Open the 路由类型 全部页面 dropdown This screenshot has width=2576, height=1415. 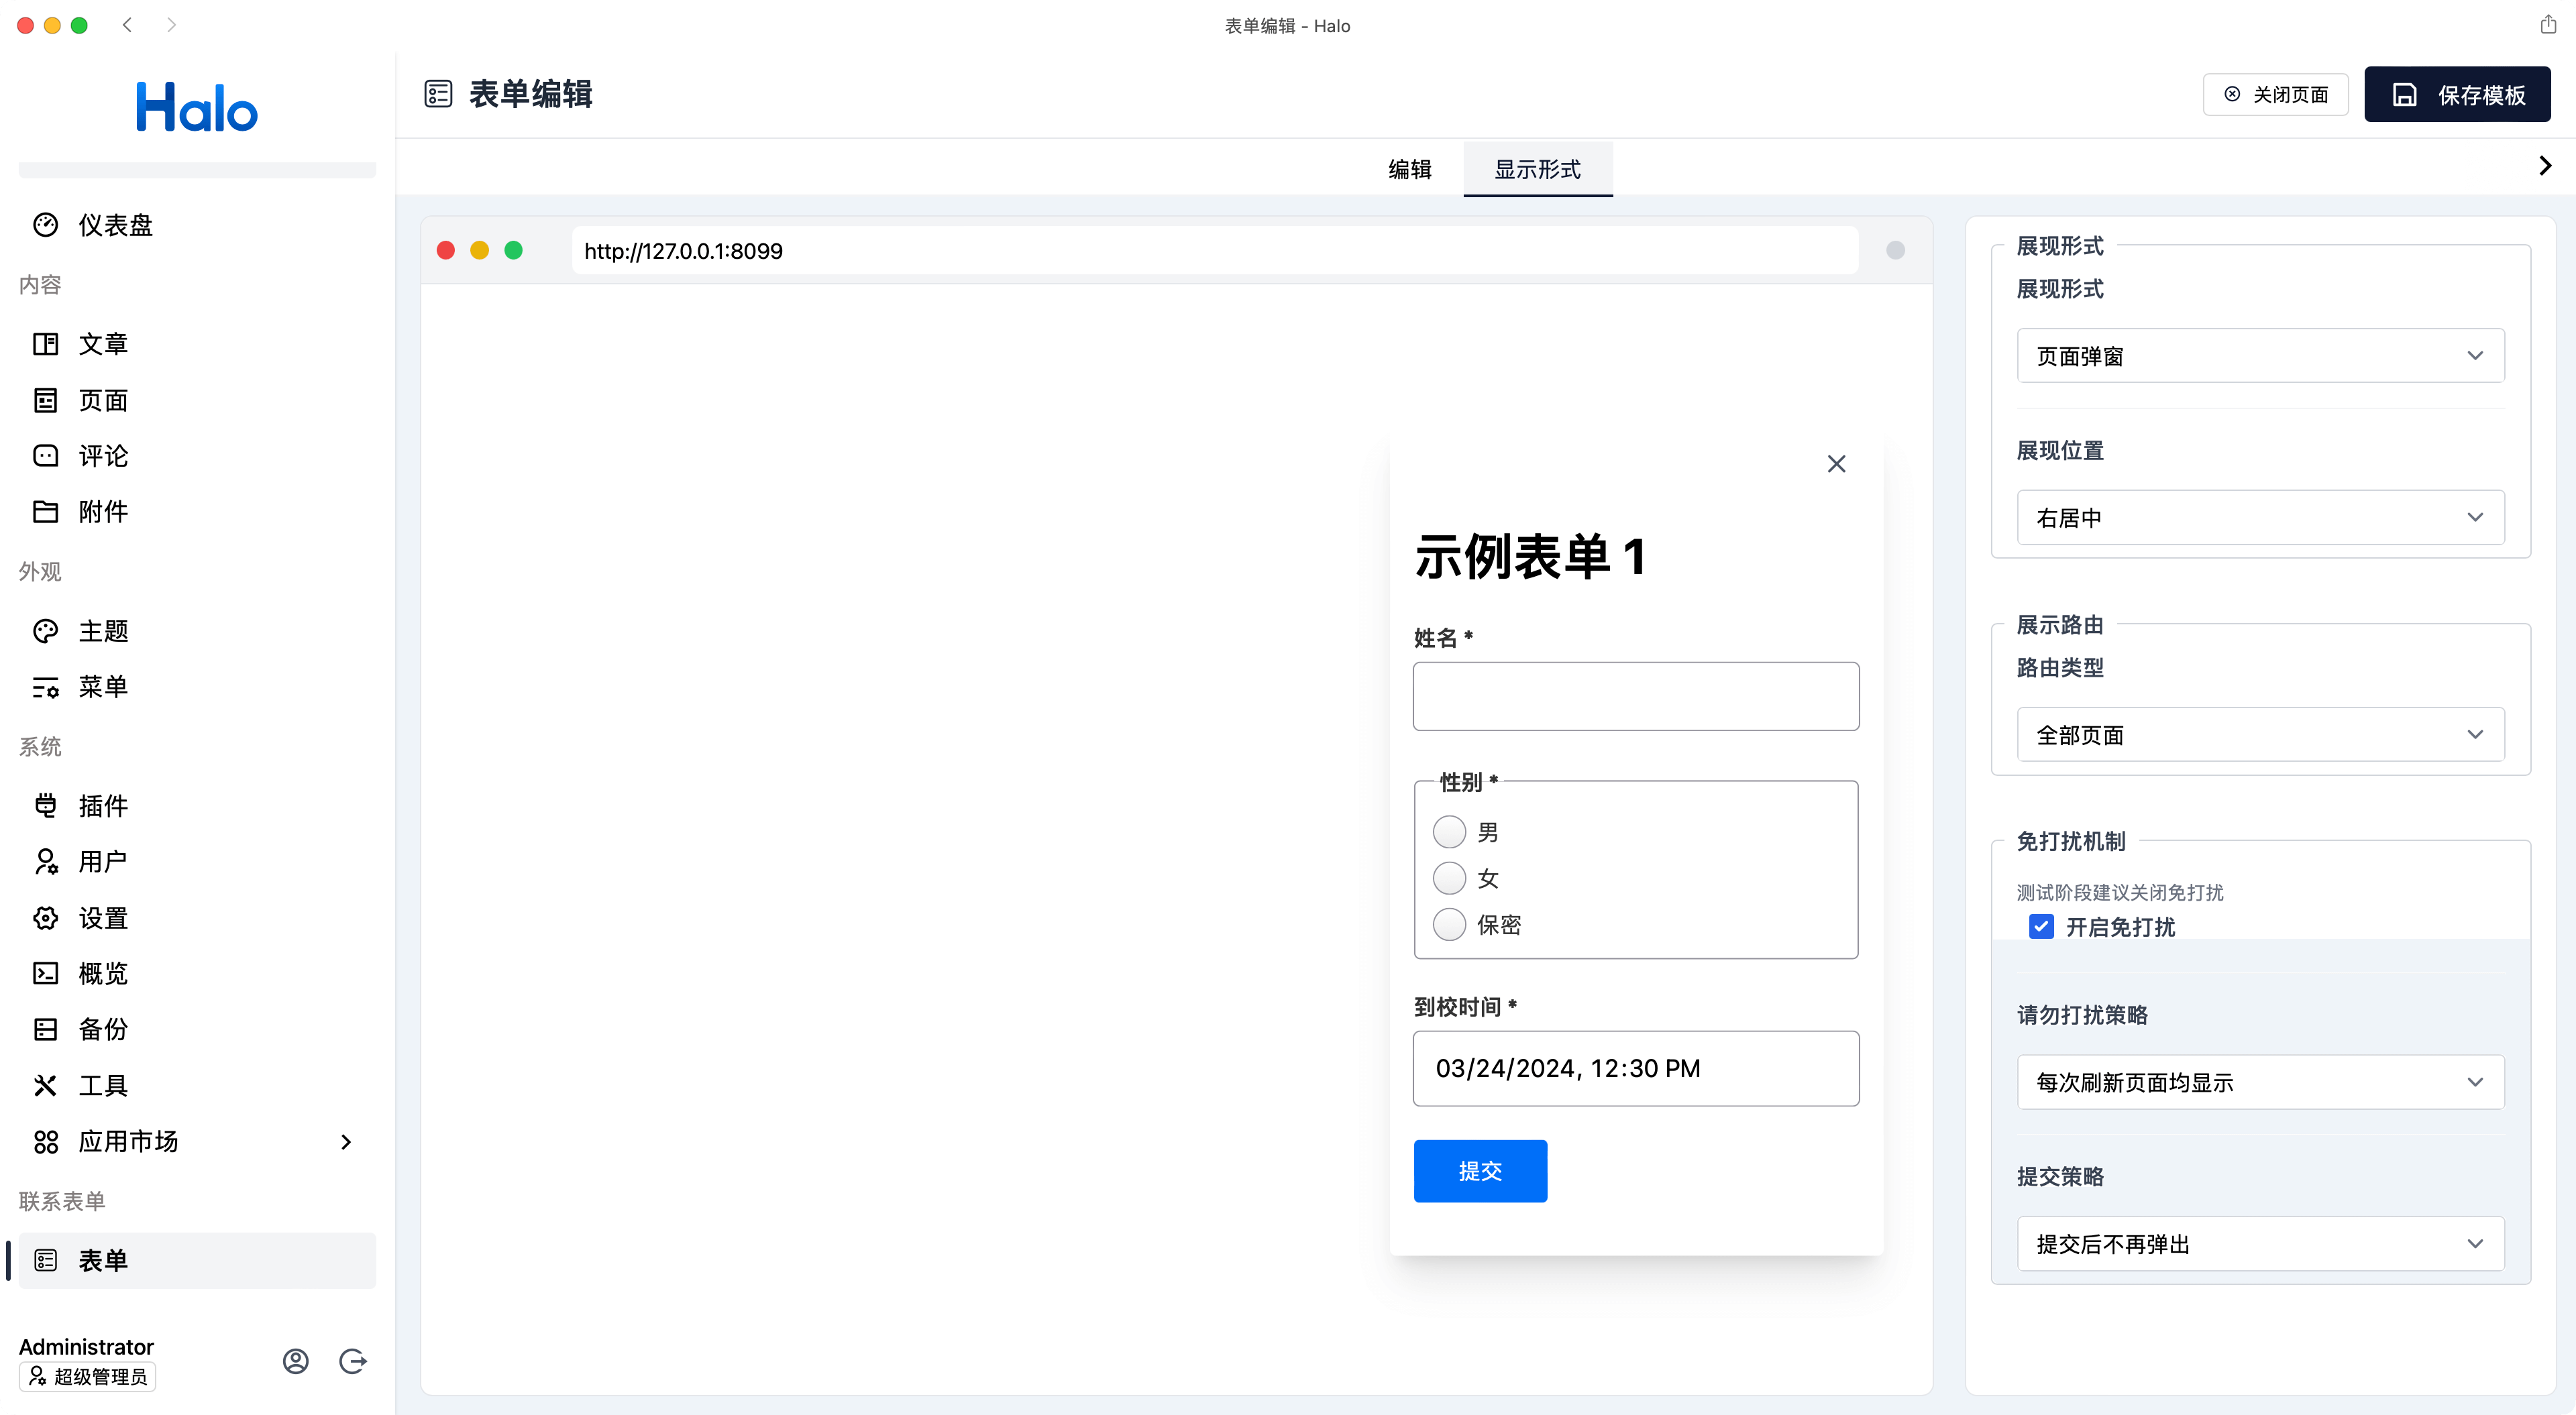click(2260, 735)
